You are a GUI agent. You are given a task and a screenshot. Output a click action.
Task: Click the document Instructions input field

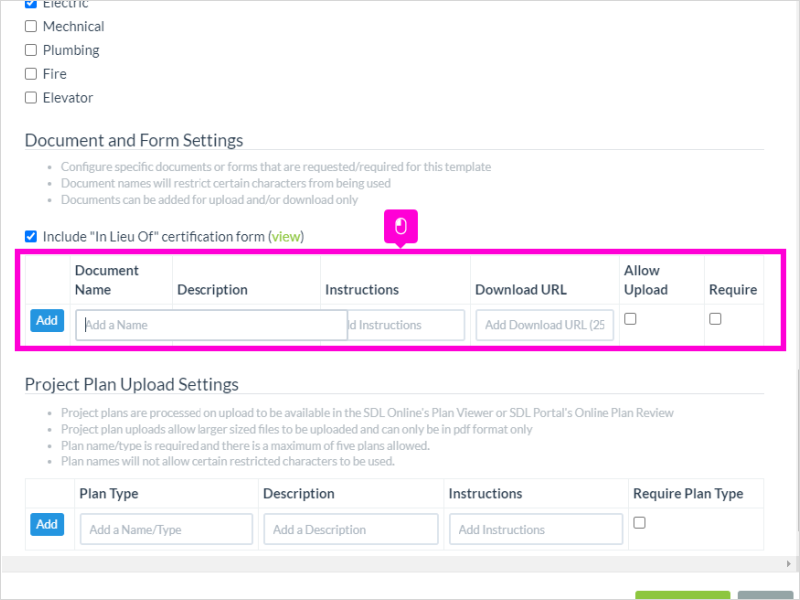point(406,325)
